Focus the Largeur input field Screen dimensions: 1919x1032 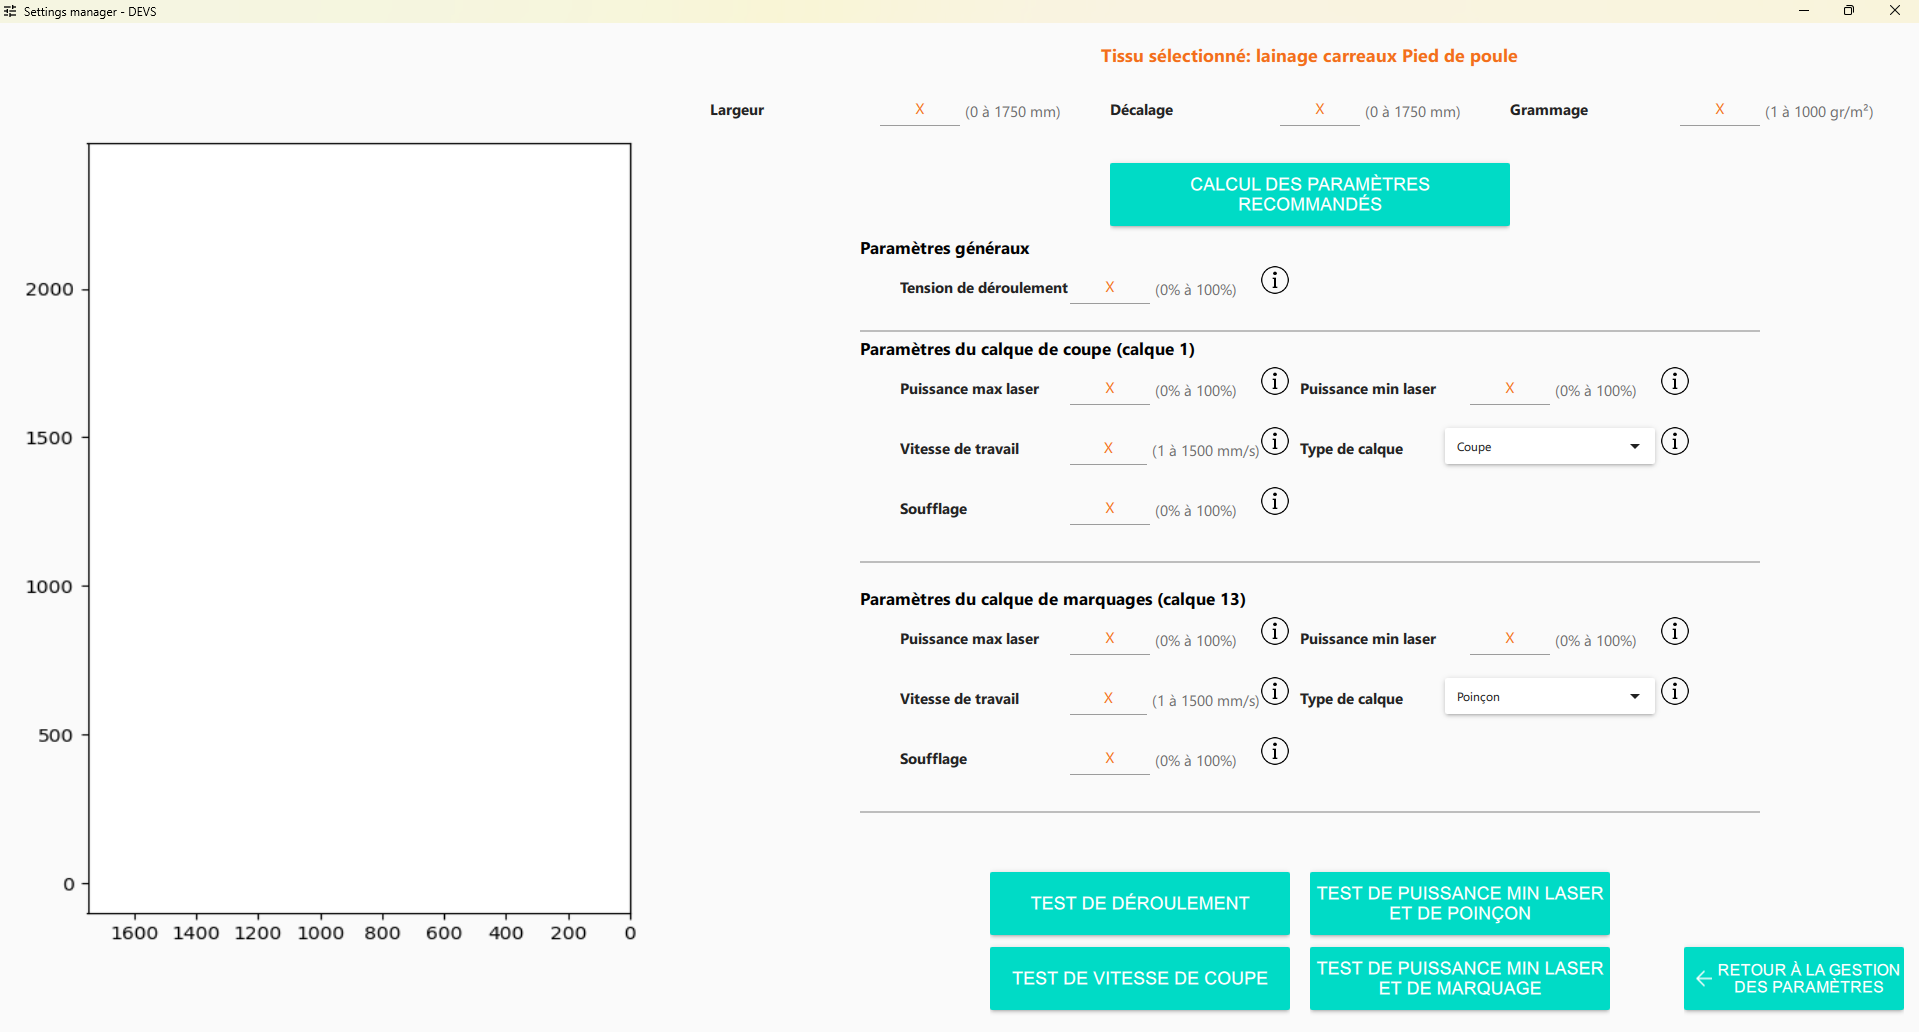point(919,110)
